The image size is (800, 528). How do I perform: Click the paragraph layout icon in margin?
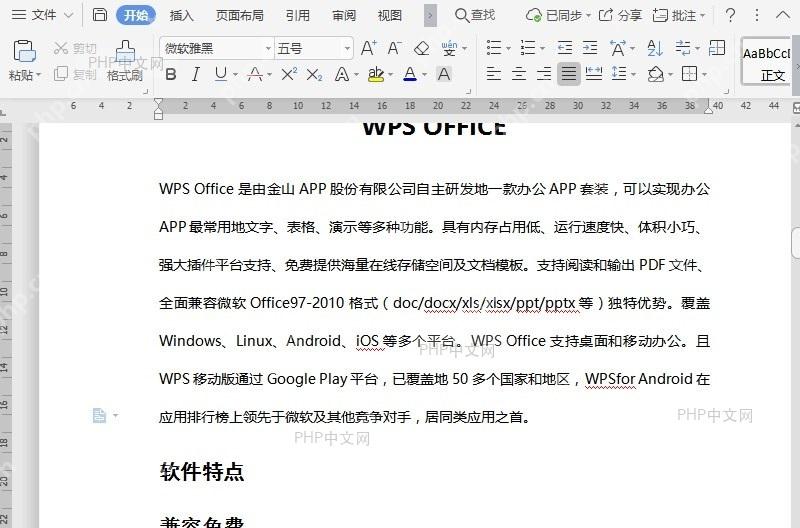pos(99,415)
